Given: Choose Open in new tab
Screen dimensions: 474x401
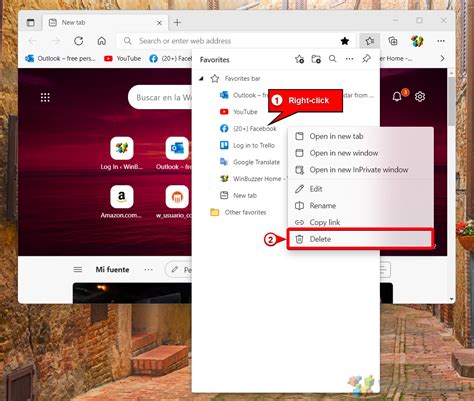Looking at the screenshot, I should [360, 136].
